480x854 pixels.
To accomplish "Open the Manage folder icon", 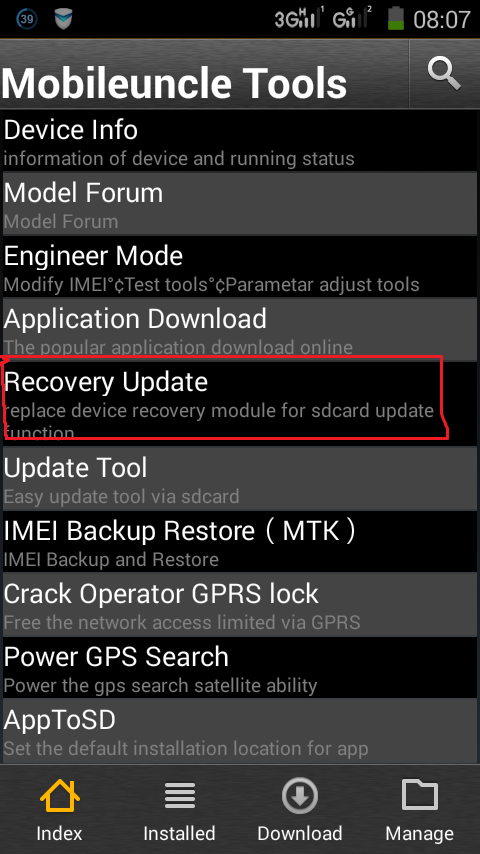I will [x=420, y=795].
